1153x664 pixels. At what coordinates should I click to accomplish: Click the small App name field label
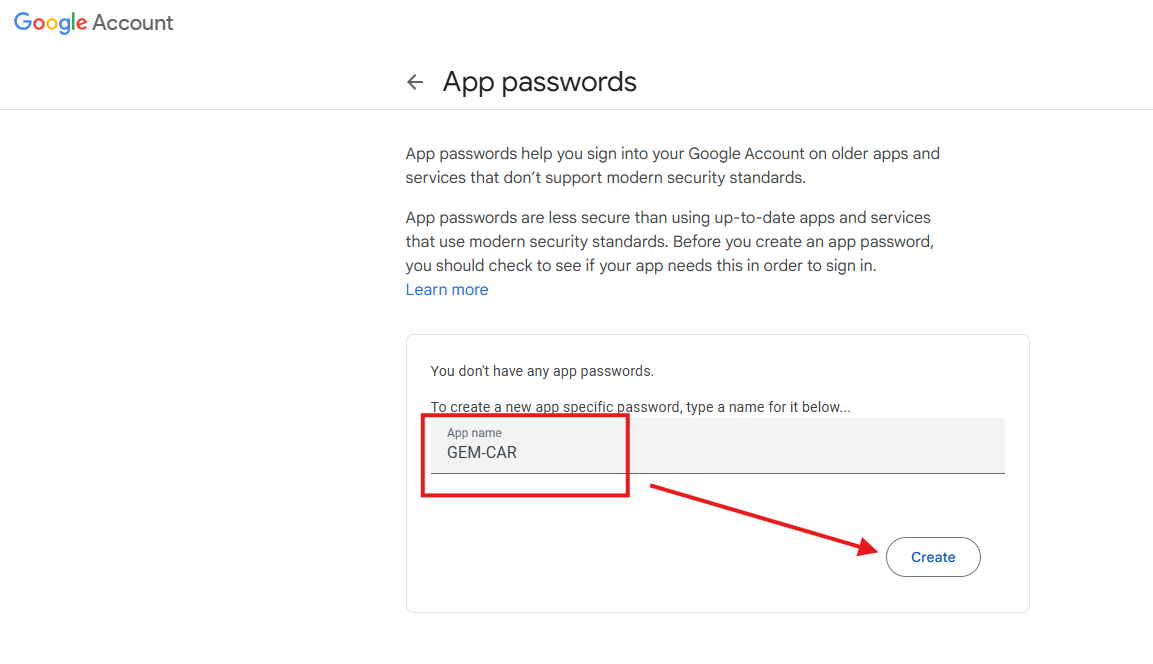pos(474,433)
